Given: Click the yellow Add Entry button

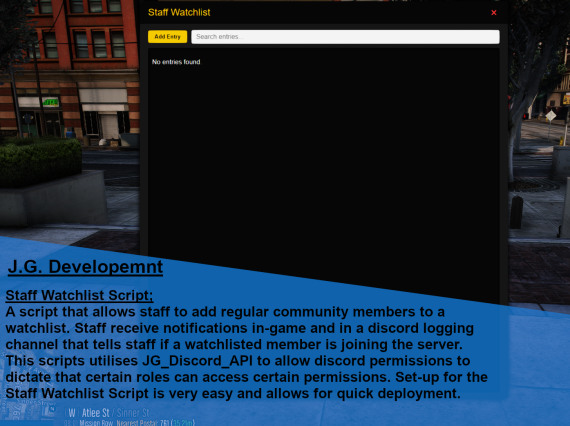Looking at the screenshot, I should pyautogui.click(x=167, y=37).
